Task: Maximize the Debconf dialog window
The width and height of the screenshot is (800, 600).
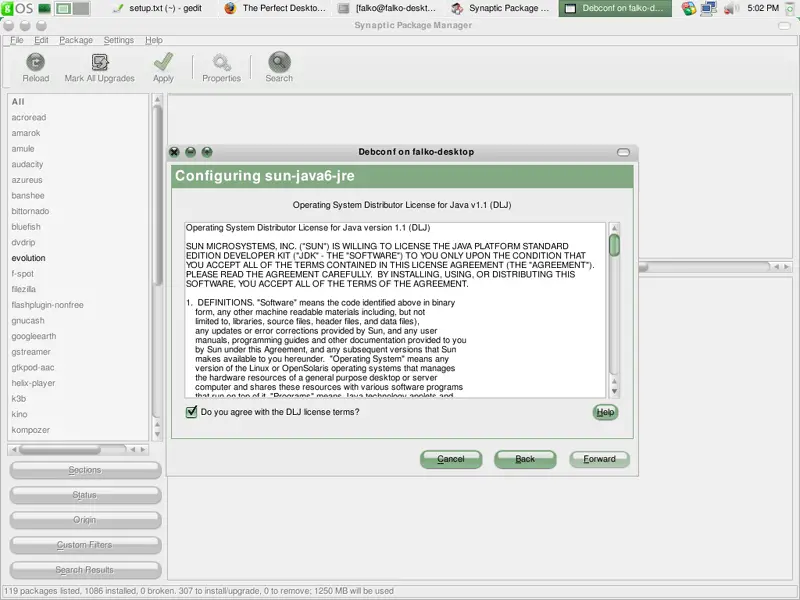Action: (x=207, y=152)
